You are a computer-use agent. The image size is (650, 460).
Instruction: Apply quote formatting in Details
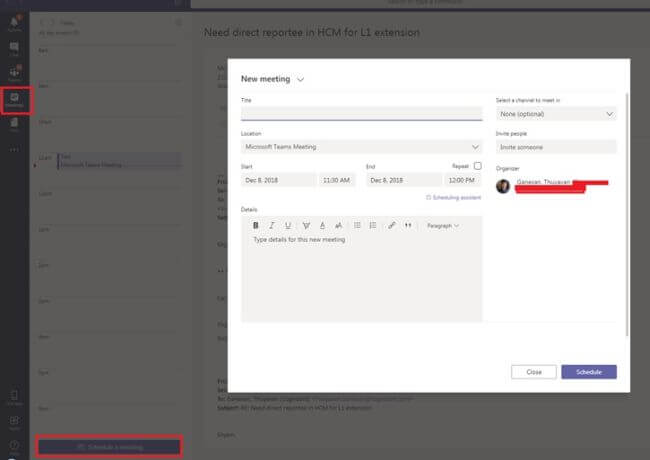click(408, 225)
